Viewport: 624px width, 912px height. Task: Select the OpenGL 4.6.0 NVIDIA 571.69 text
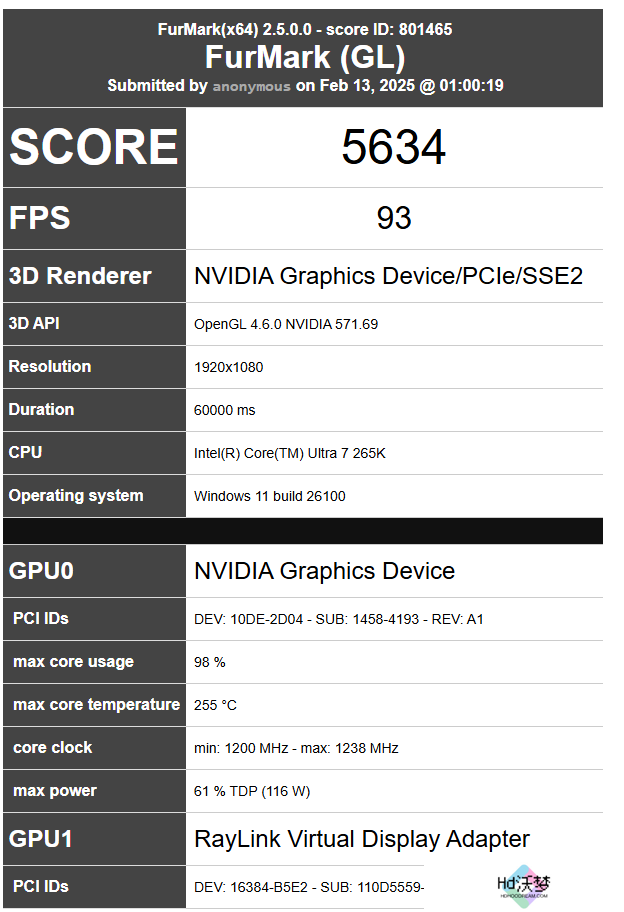pos(286,324)
